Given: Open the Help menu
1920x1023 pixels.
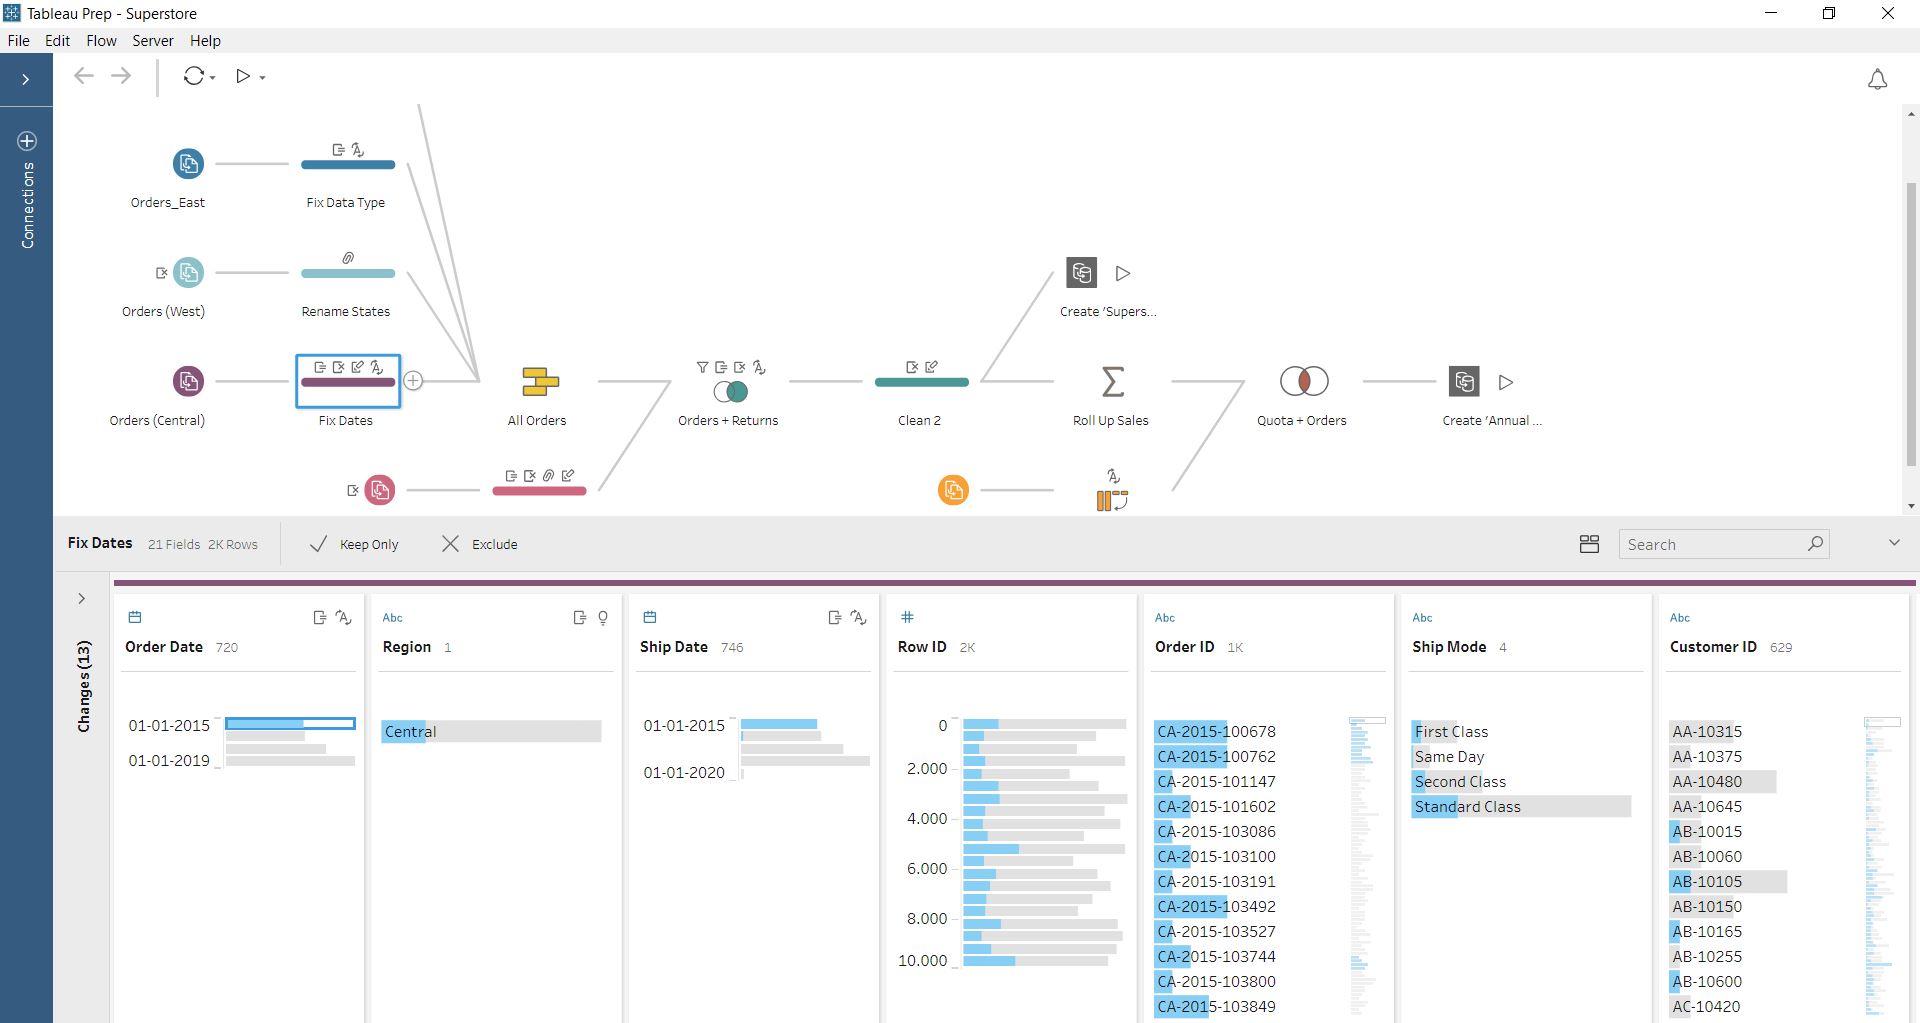Looking at the screenshot, I should click(x=205, y=41).
